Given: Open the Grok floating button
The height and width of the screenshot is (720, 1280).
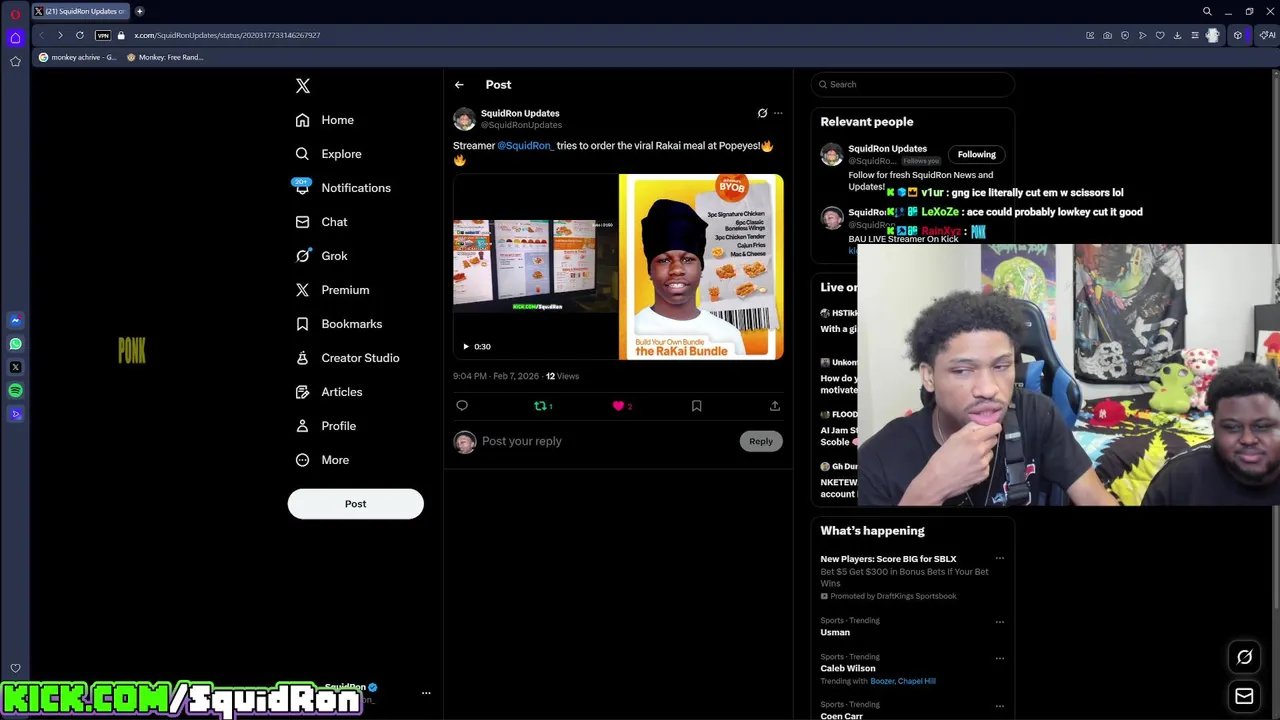Looking at the screenshot, I should [1245, 657].
